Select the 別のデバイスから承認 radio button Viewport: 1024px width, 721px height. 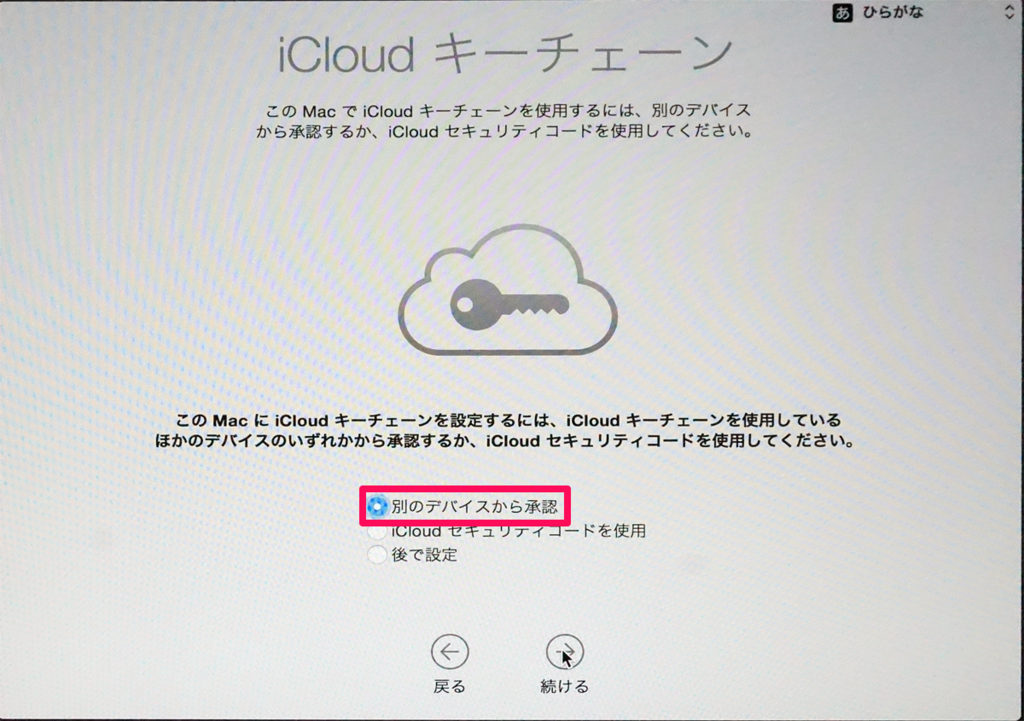point(377,506)
